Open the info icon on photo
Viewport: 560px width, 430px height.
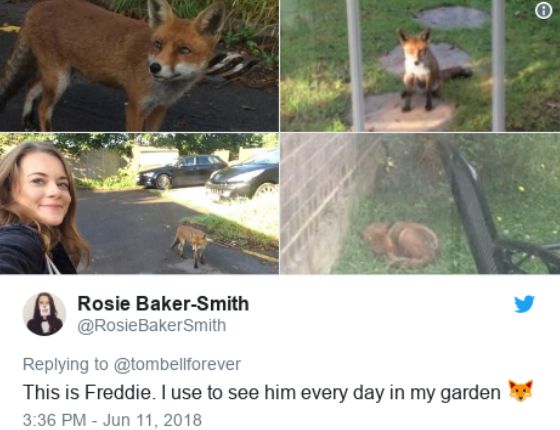point(544,11)
